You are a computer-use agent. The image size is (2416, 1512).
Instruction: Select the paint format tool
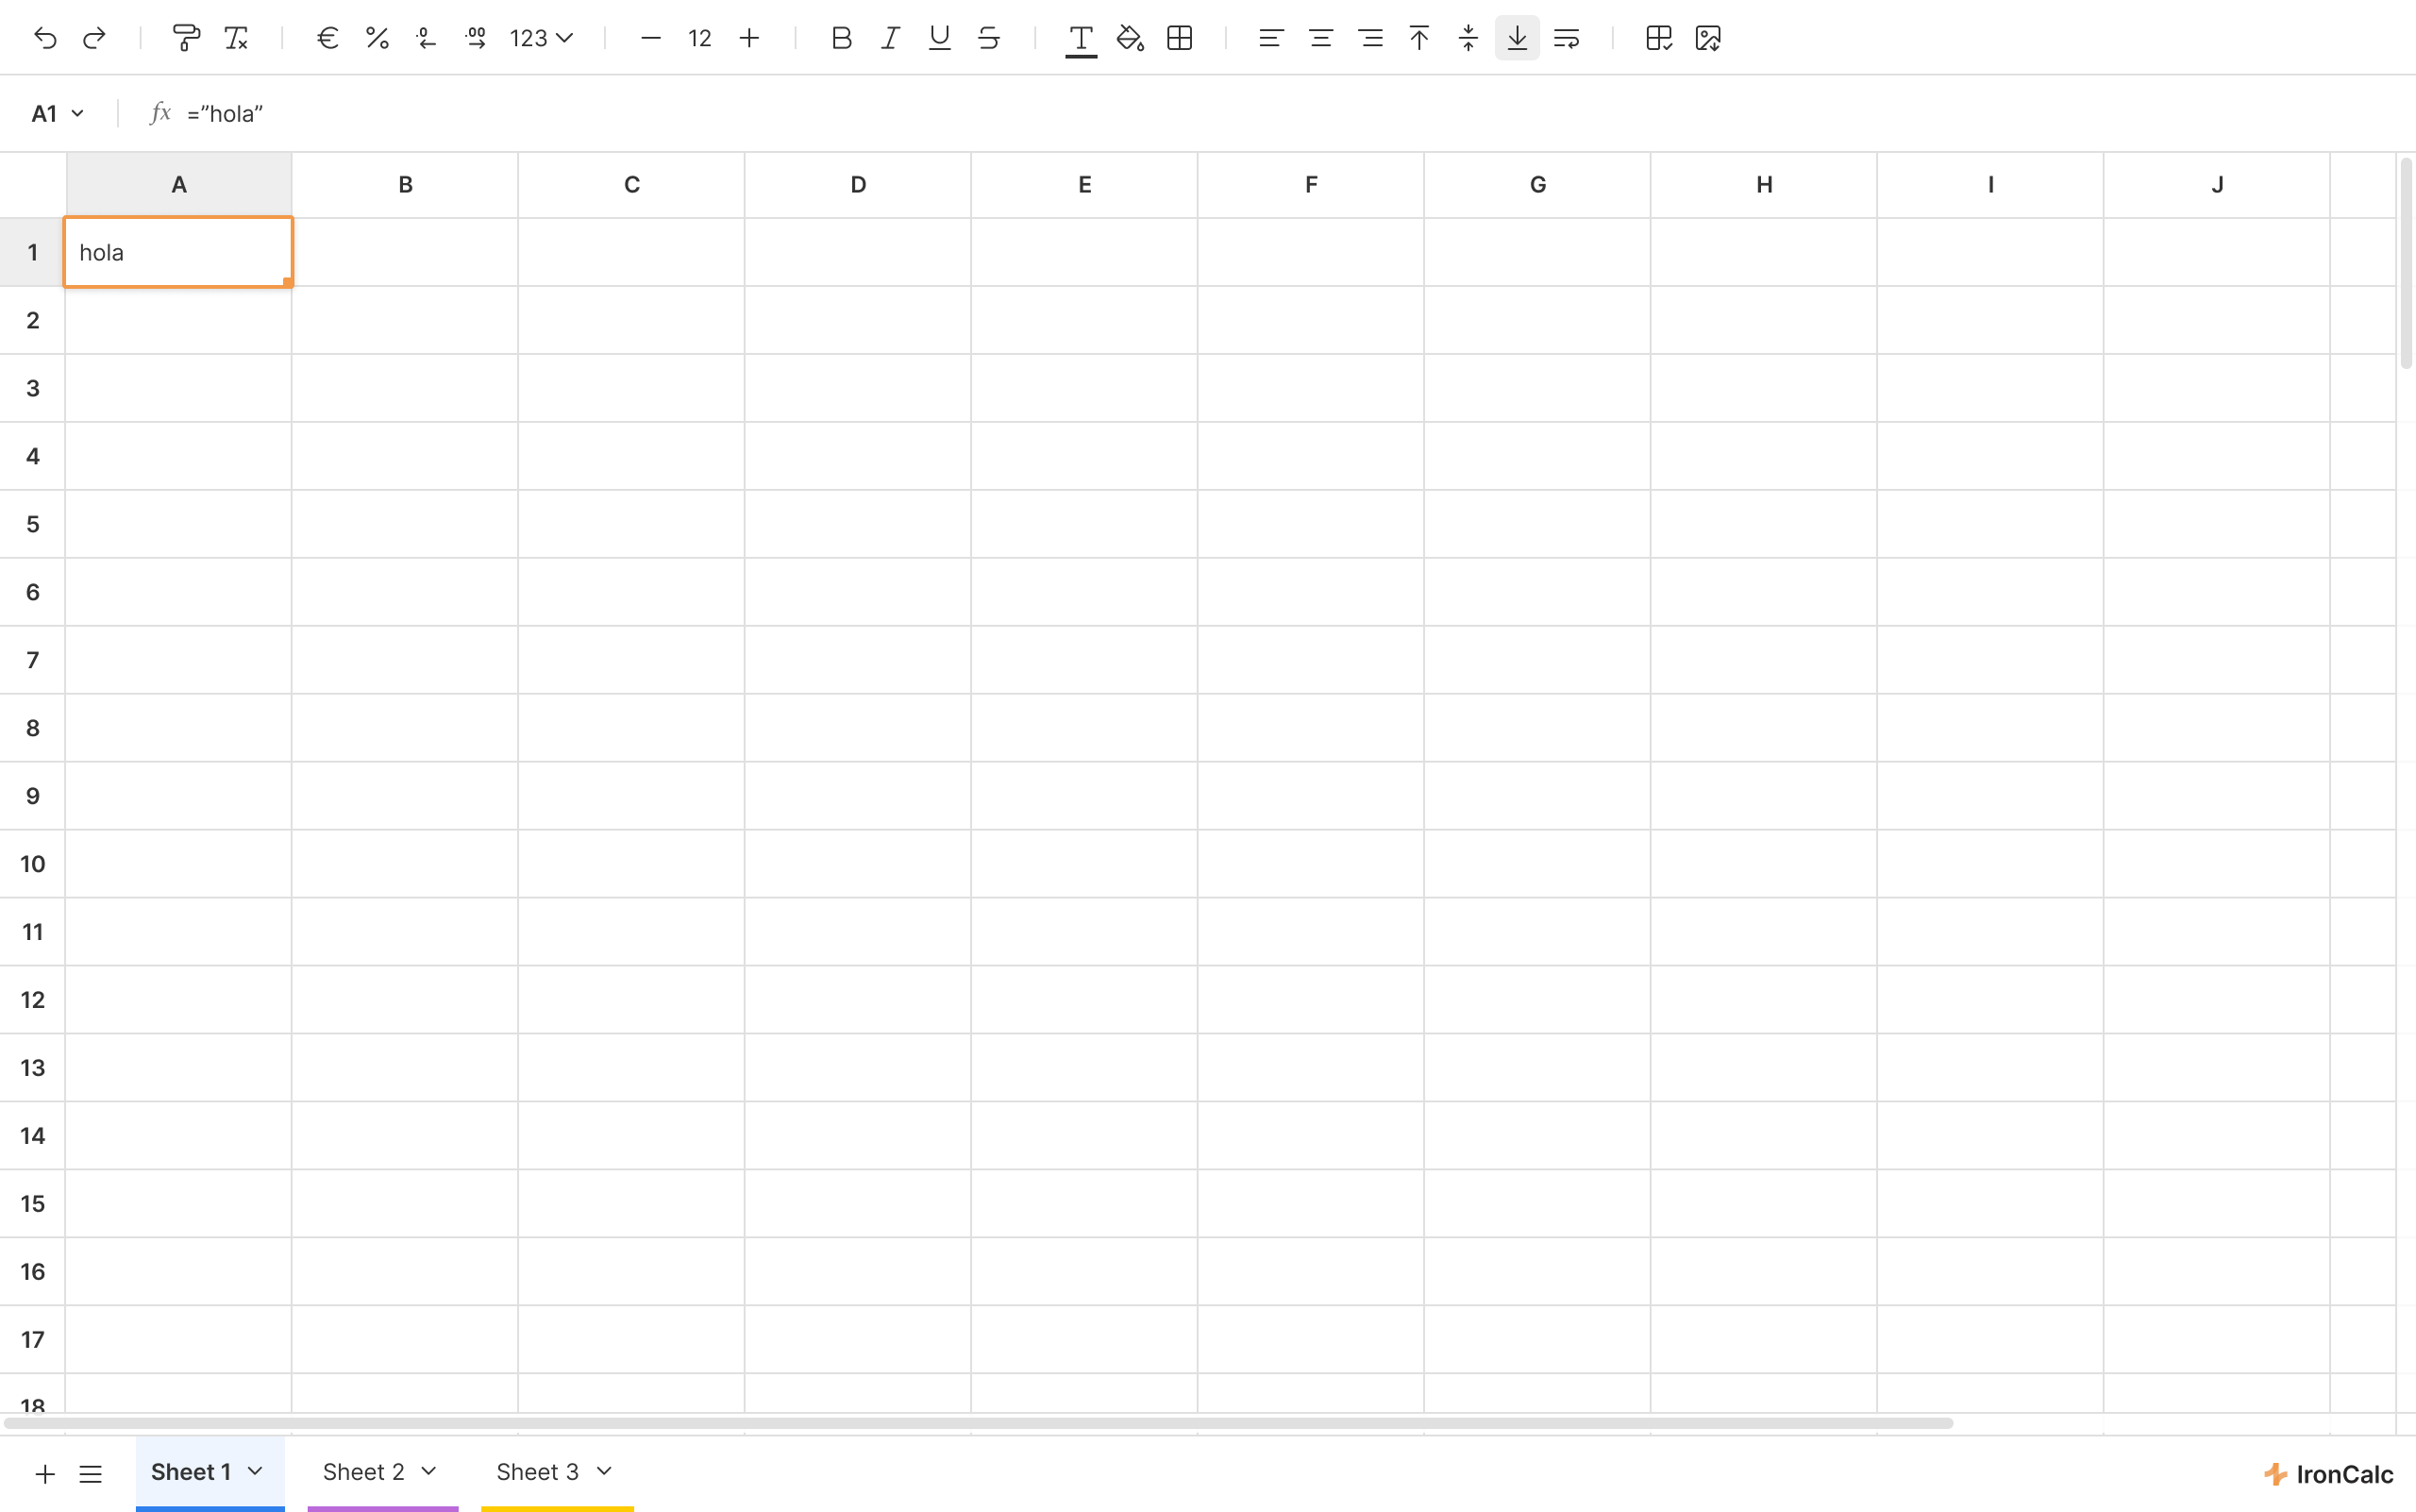tap(186, 38)
